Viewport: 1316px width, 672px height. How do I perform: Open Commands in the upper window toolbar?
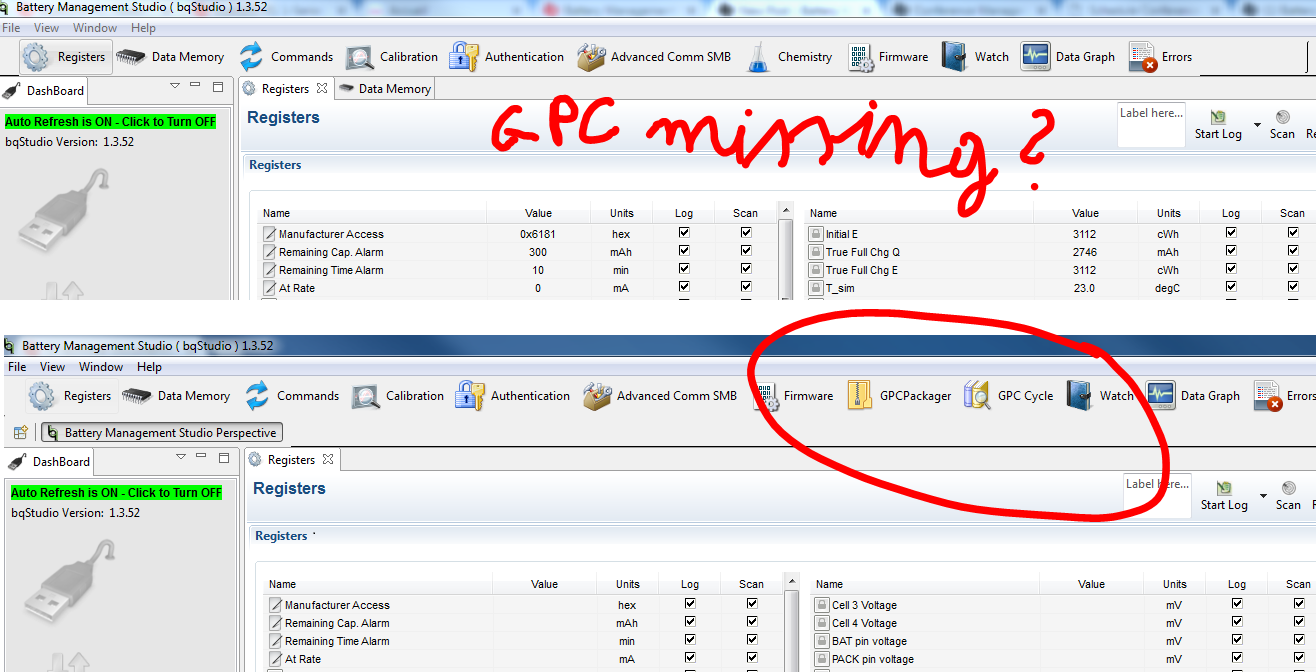286,57
